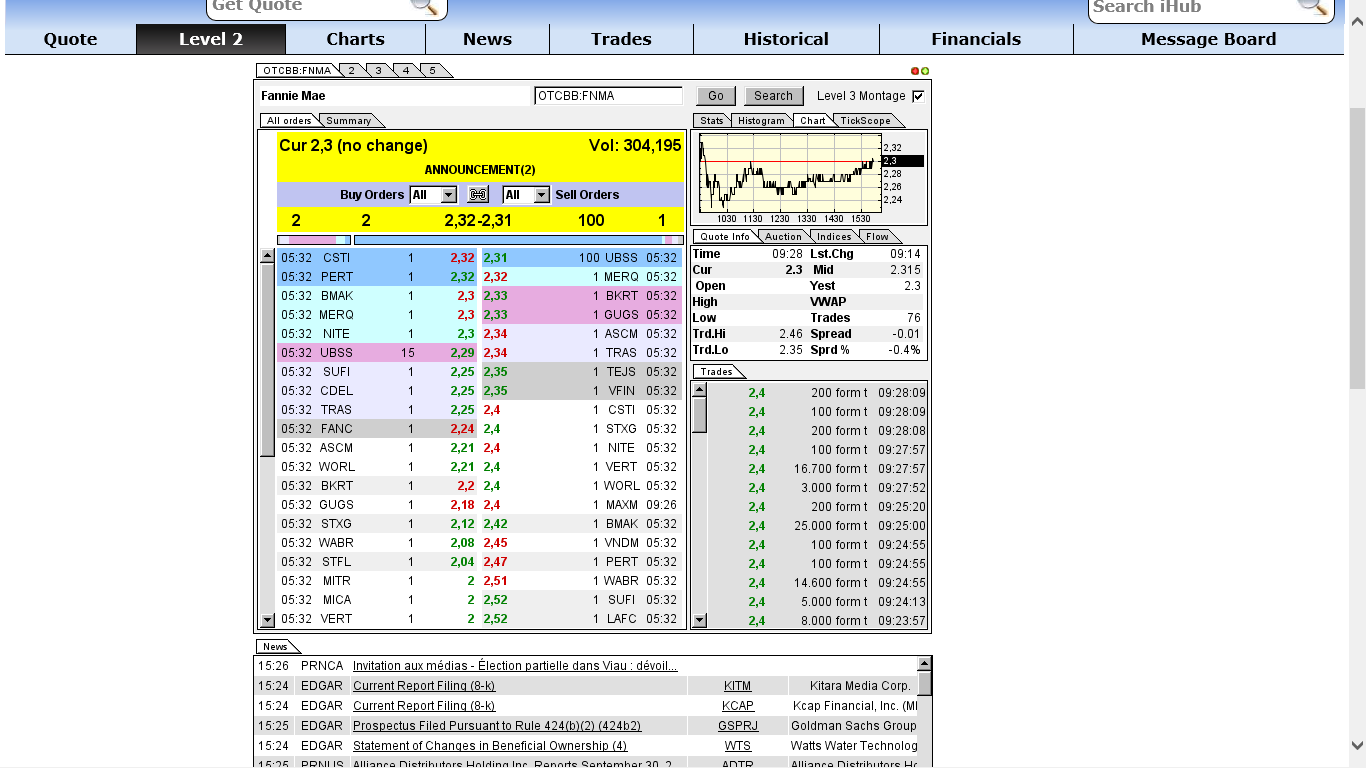This screenshot has width=1366, height=768.
Task: Switch to the Auction tab
Action: [784, 236]
